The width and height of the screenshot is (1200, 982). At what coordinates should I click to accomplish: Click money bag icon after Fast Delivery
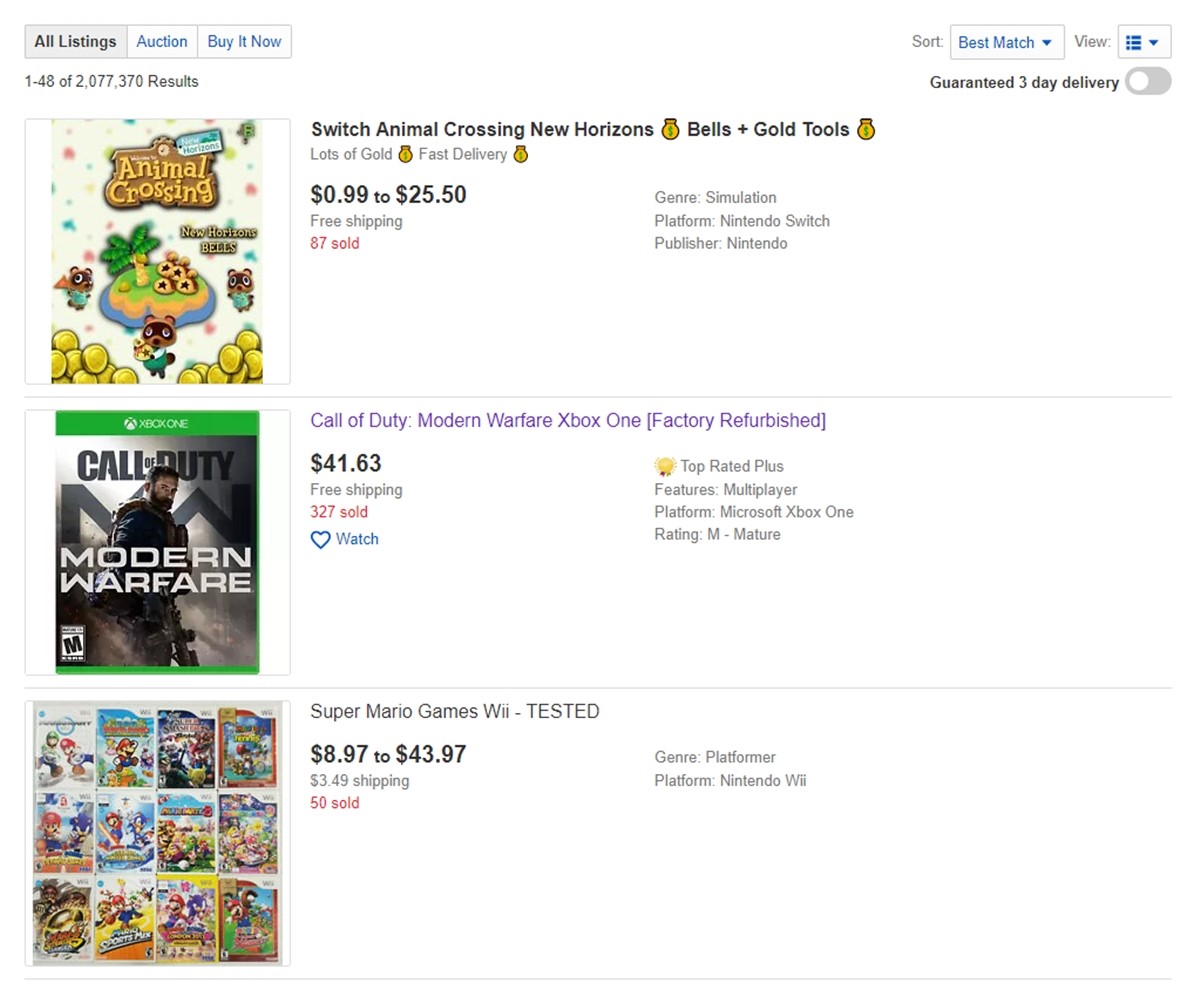[520, 154]
